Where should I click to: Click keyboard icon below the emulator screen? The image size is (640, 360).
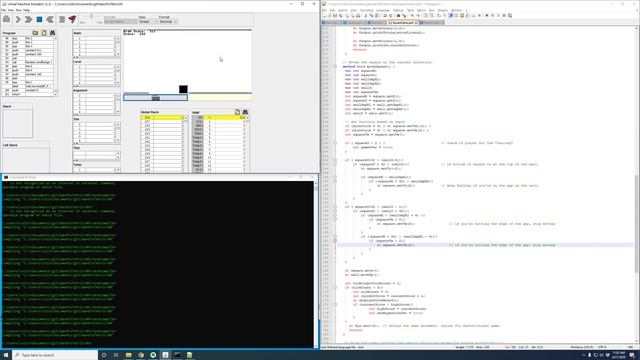click(156, 98)
